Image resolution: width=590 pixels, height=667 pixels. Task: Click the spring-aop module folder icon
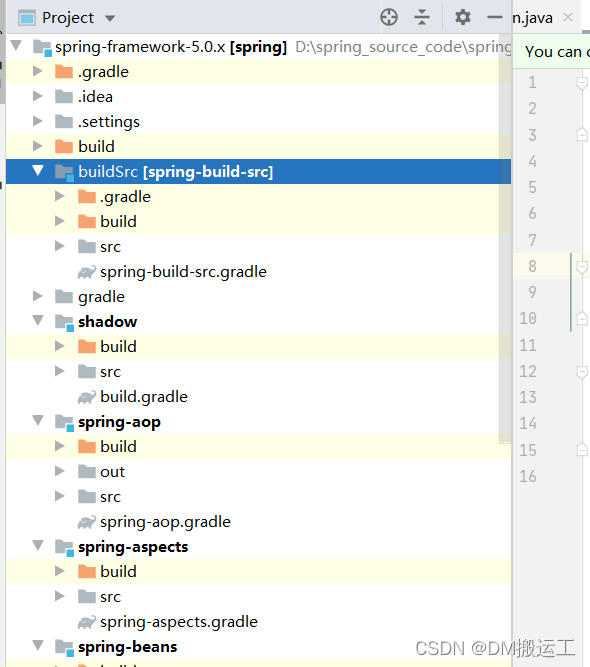point(65,422)
